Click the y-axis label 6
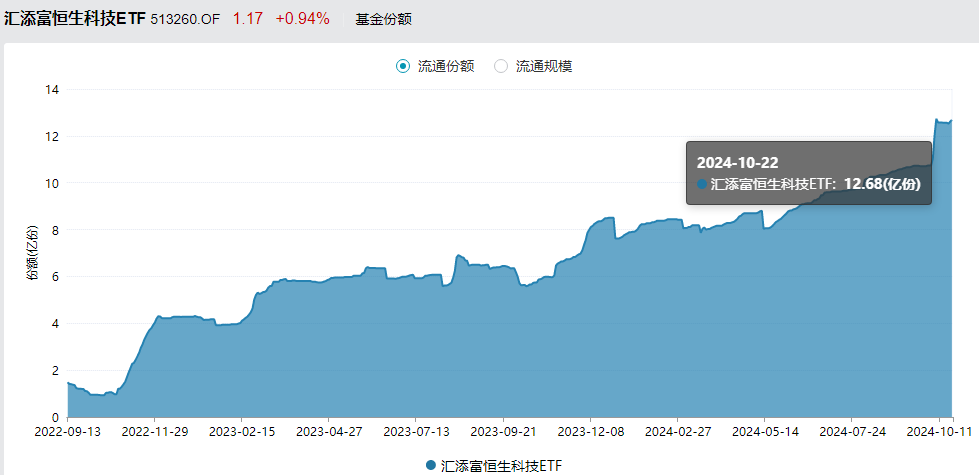 [55, 277]
